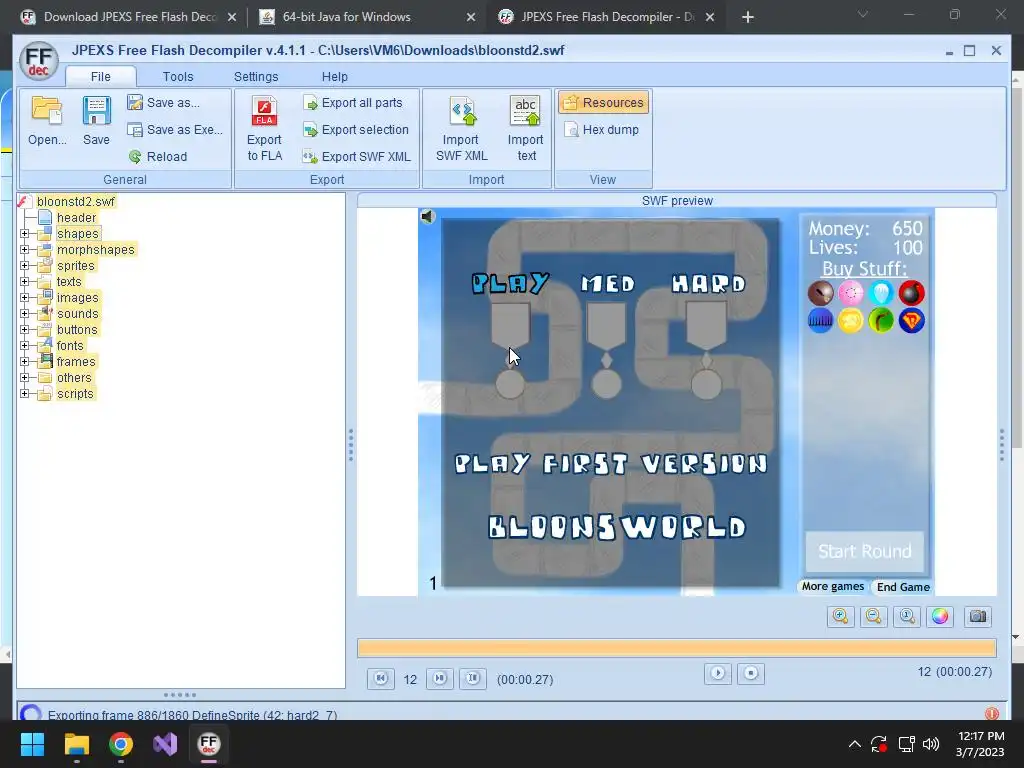This screenshot has width=1024, height=768.
Task: Click HARD difficulty in preview
Action: click(709, 283)
